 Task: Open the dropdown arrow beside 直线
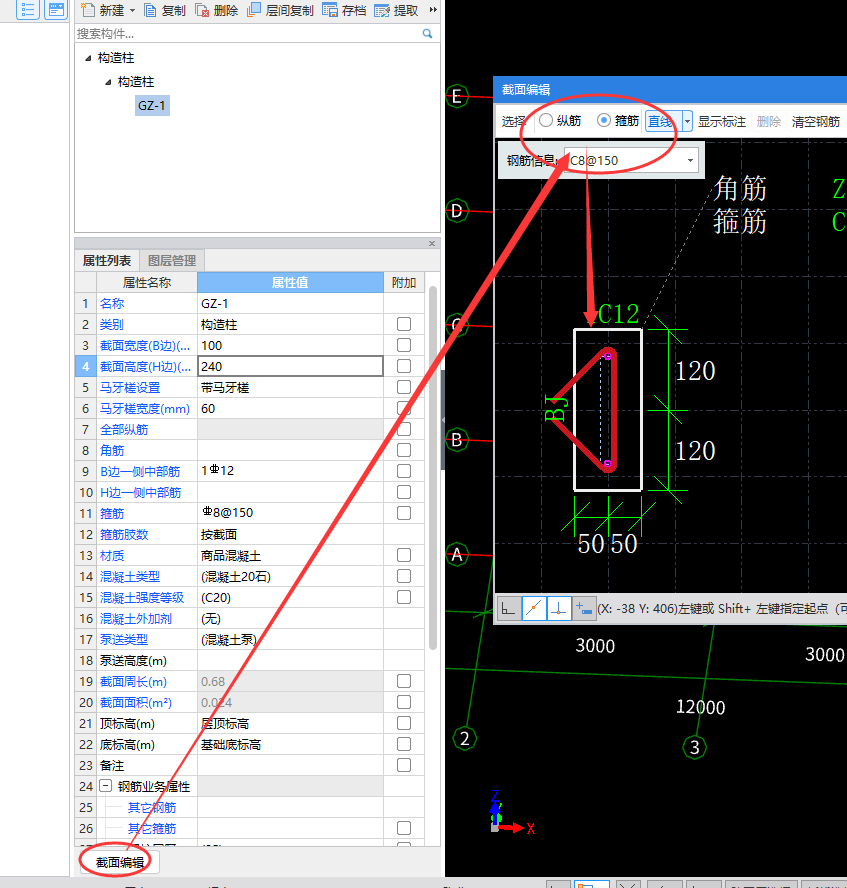coord(687,121)
